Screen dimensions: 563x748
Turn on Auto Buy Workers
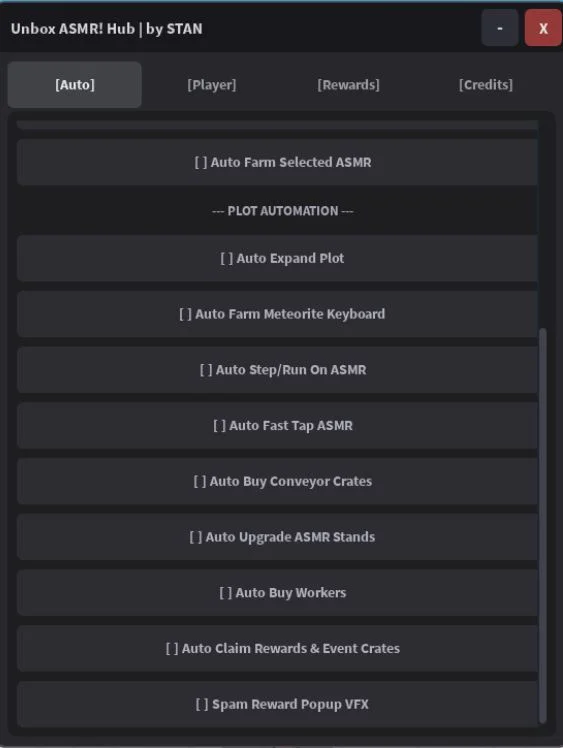click(x=277, y=593)
